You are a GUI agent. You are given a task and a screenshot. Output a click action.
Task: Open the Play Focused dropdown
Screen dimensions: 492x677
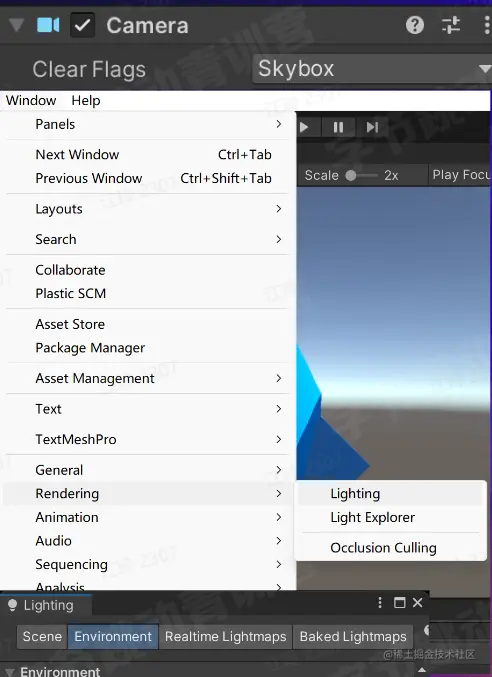(x=460, y=175)
